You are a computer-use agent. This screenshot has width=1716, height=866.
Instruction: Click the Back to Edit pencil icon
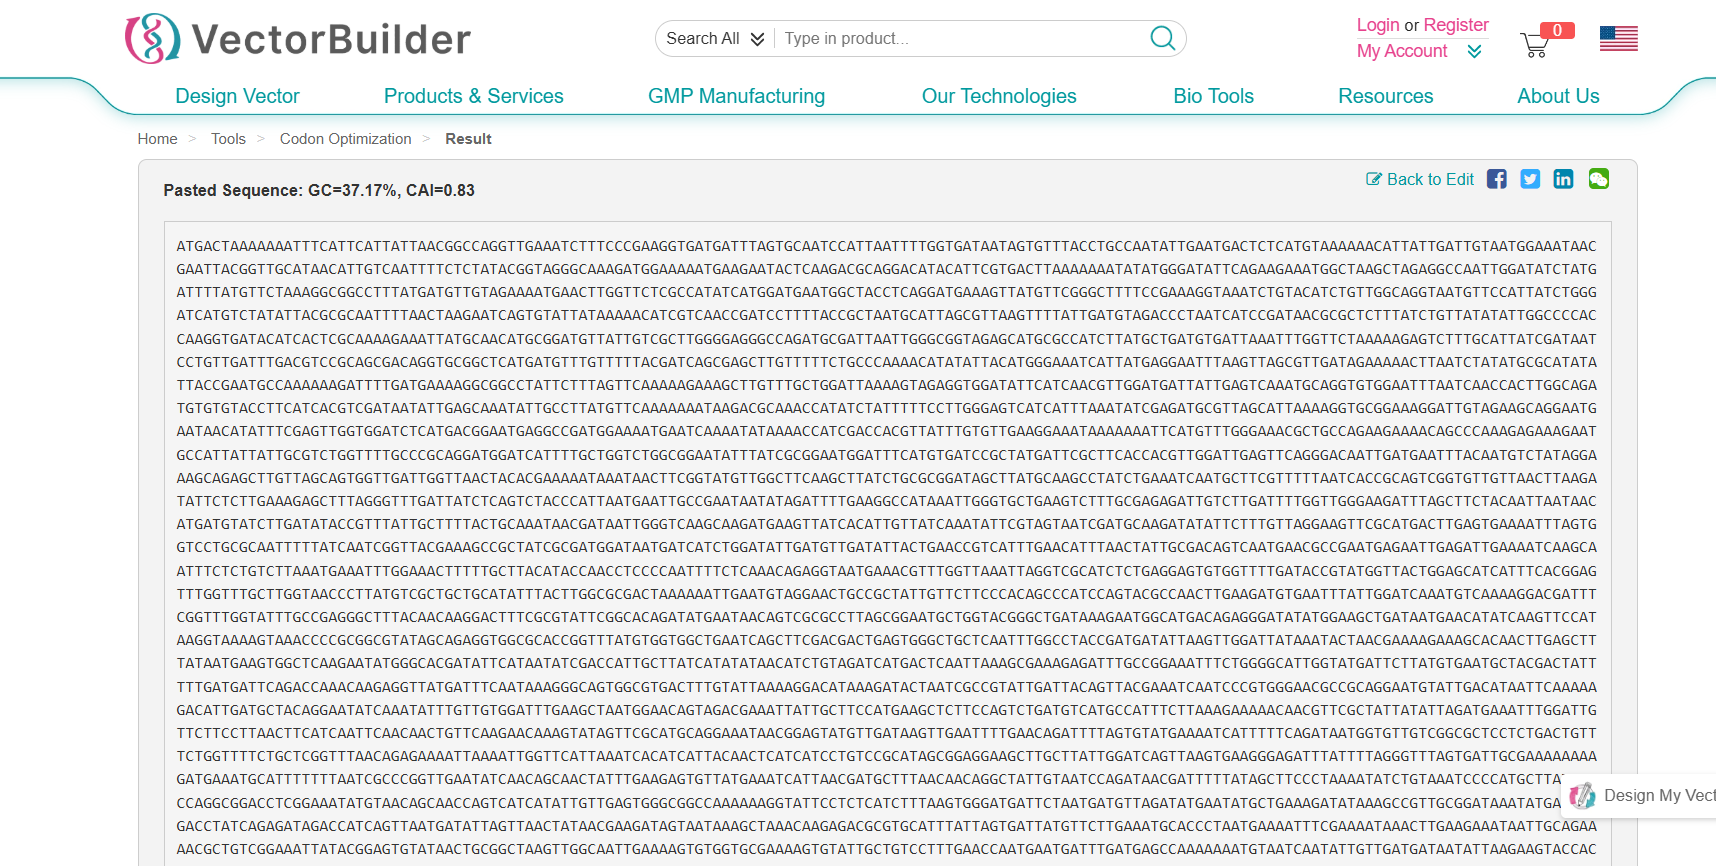(x=1374, y=179)
